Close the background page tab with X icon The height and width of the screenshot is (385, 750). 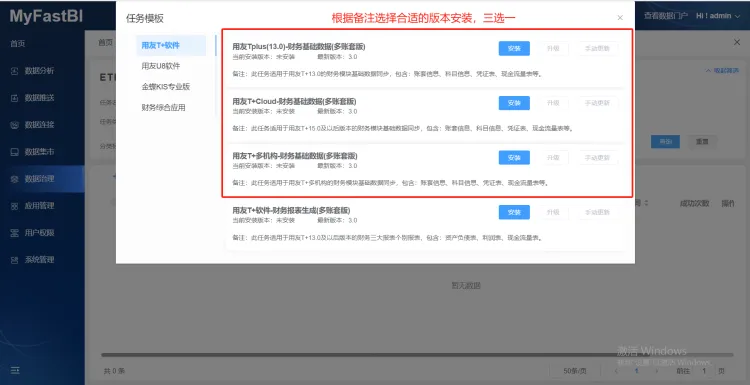[737, 43]
